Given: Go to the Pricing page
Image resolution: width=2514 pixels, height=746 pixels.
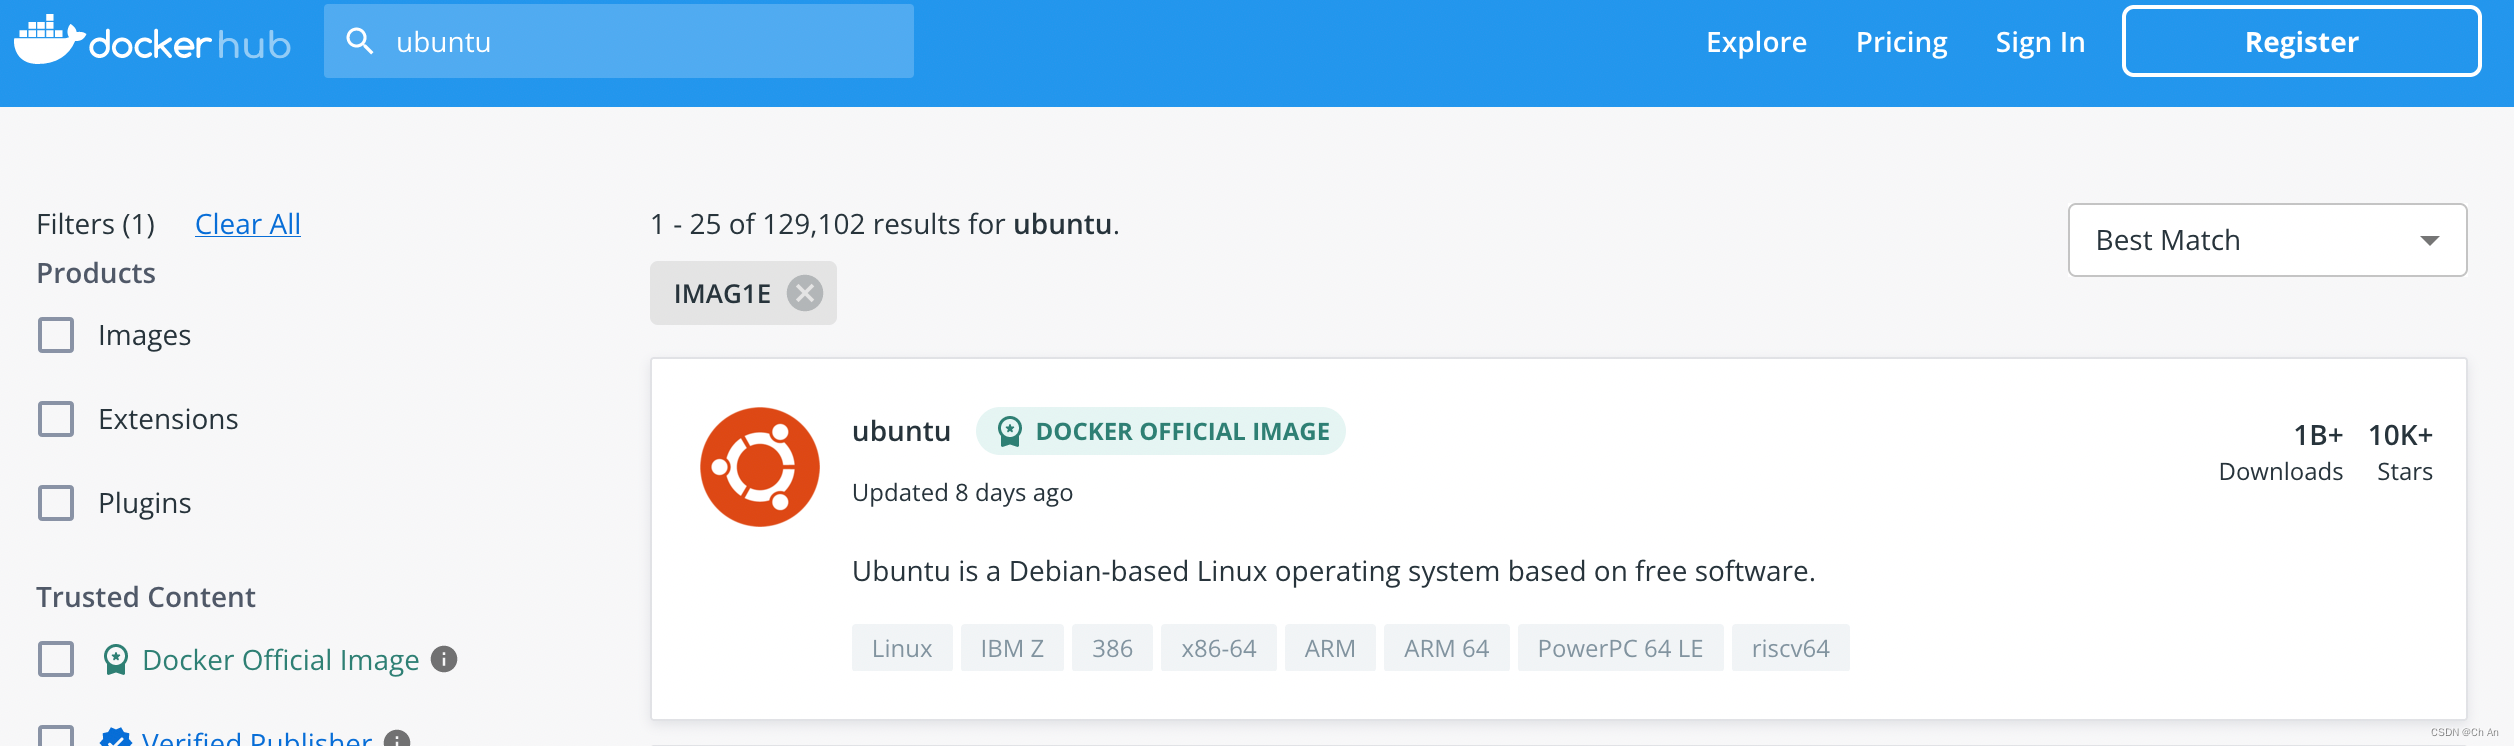Looking at the screenshot, I should pos(1901,42).
